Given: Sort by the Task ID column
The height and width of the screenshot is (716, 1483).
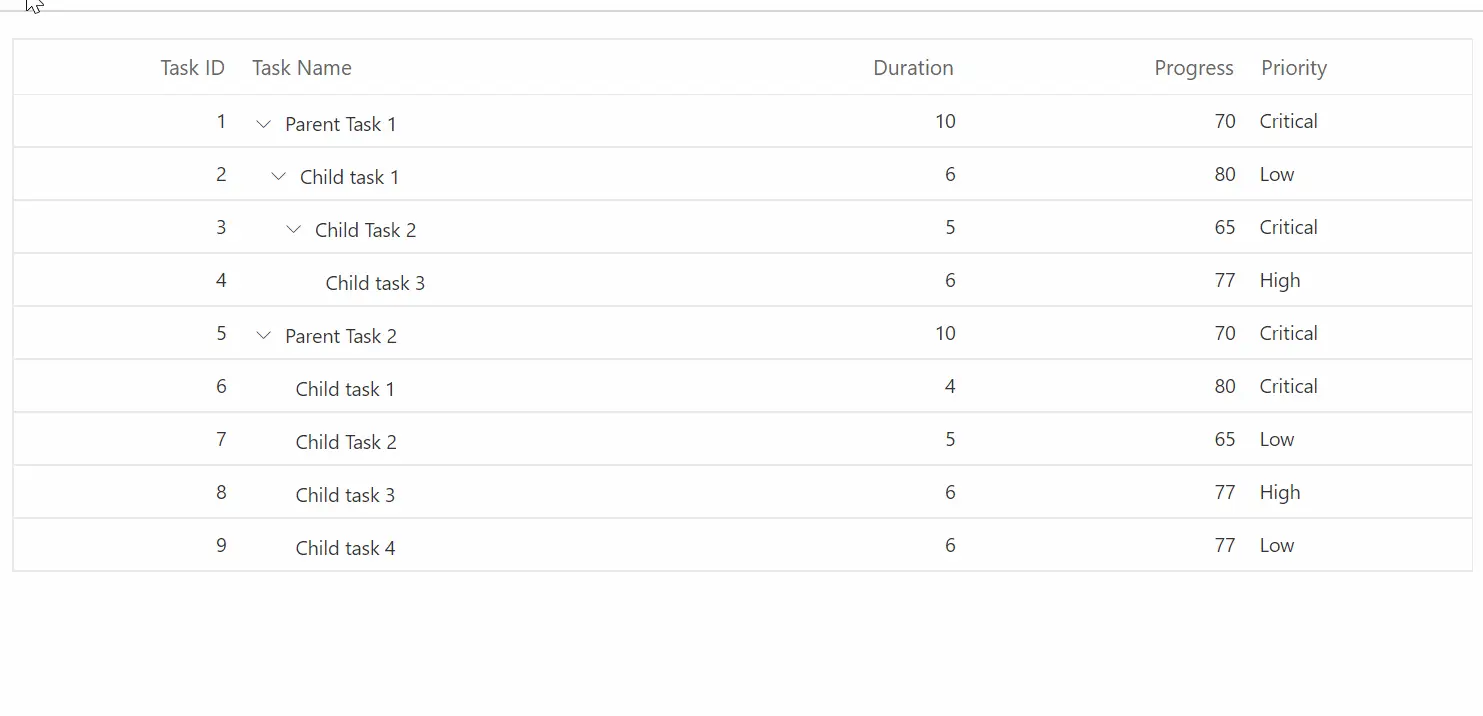Looking at the screenshot, I should [192, 67].
